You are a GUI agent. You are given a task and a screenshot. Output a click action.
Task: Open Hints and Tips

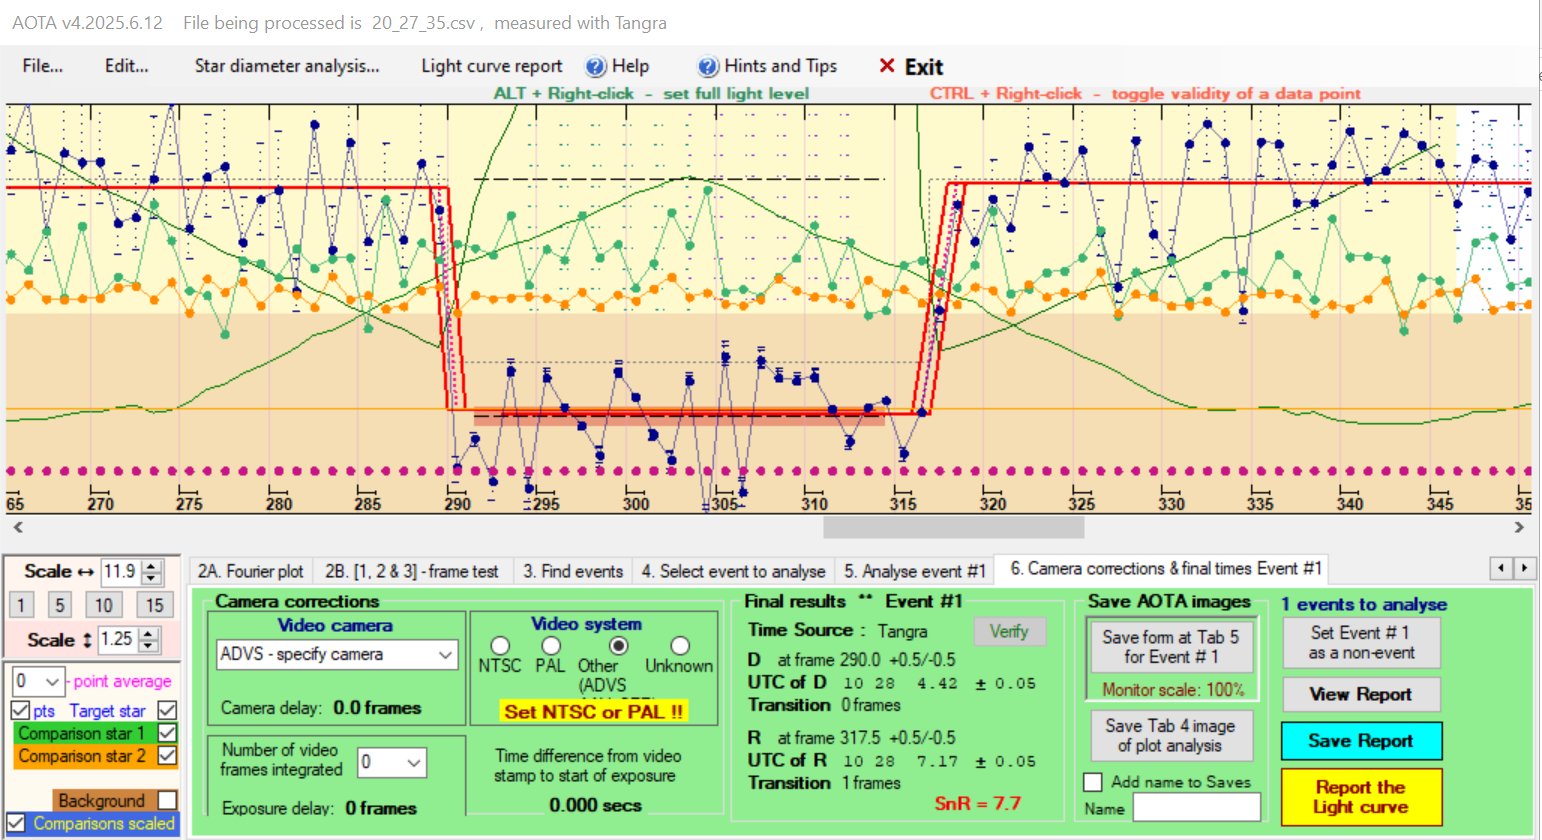point(767,66)
